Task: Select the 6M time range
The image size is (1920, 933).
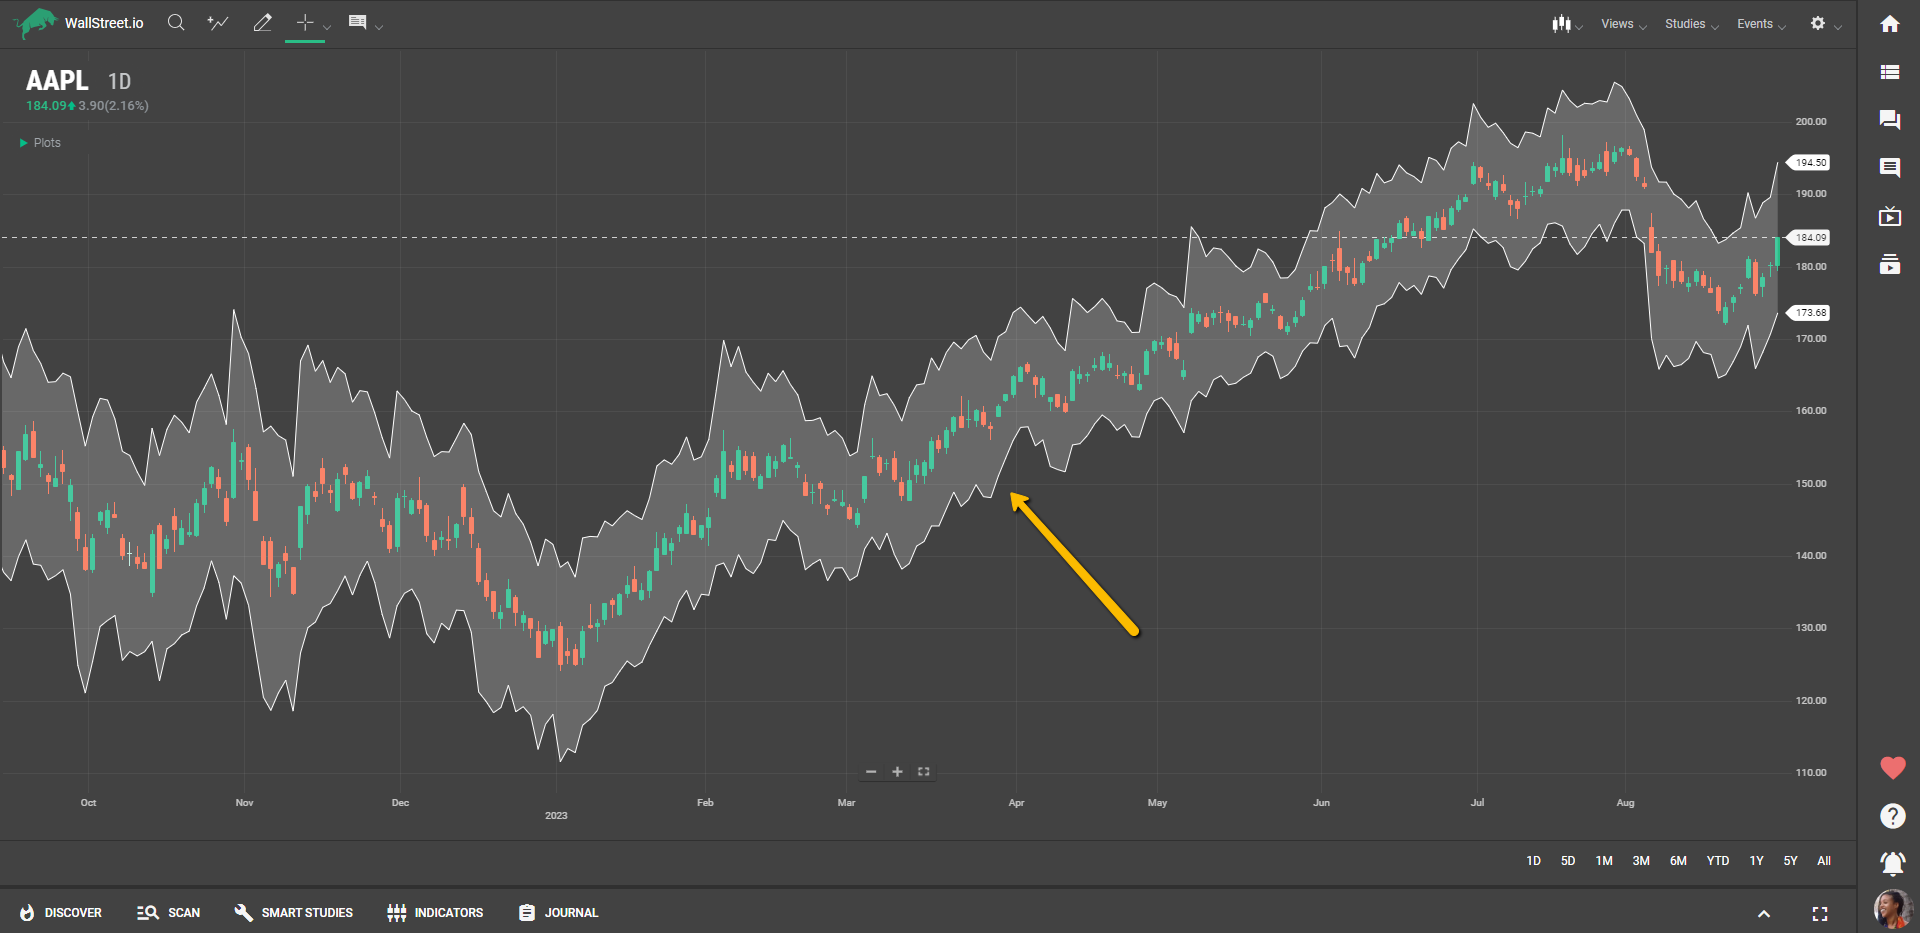Action: coord(1678,861)
